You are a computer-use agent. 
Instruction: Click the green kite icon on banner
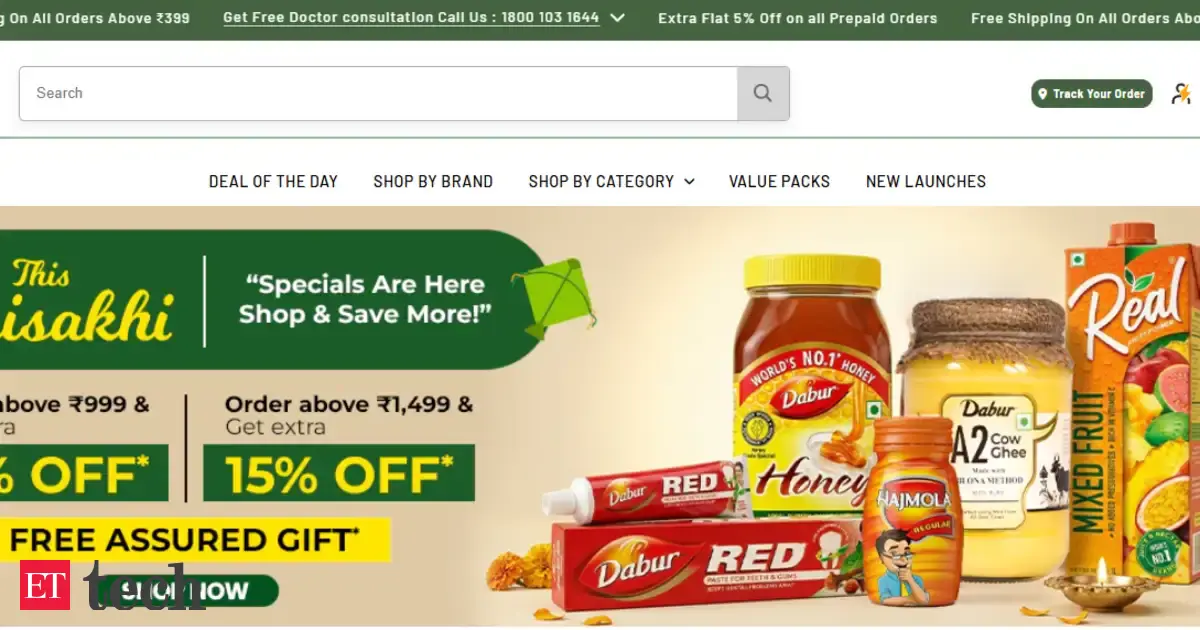[x=554, y=299]
